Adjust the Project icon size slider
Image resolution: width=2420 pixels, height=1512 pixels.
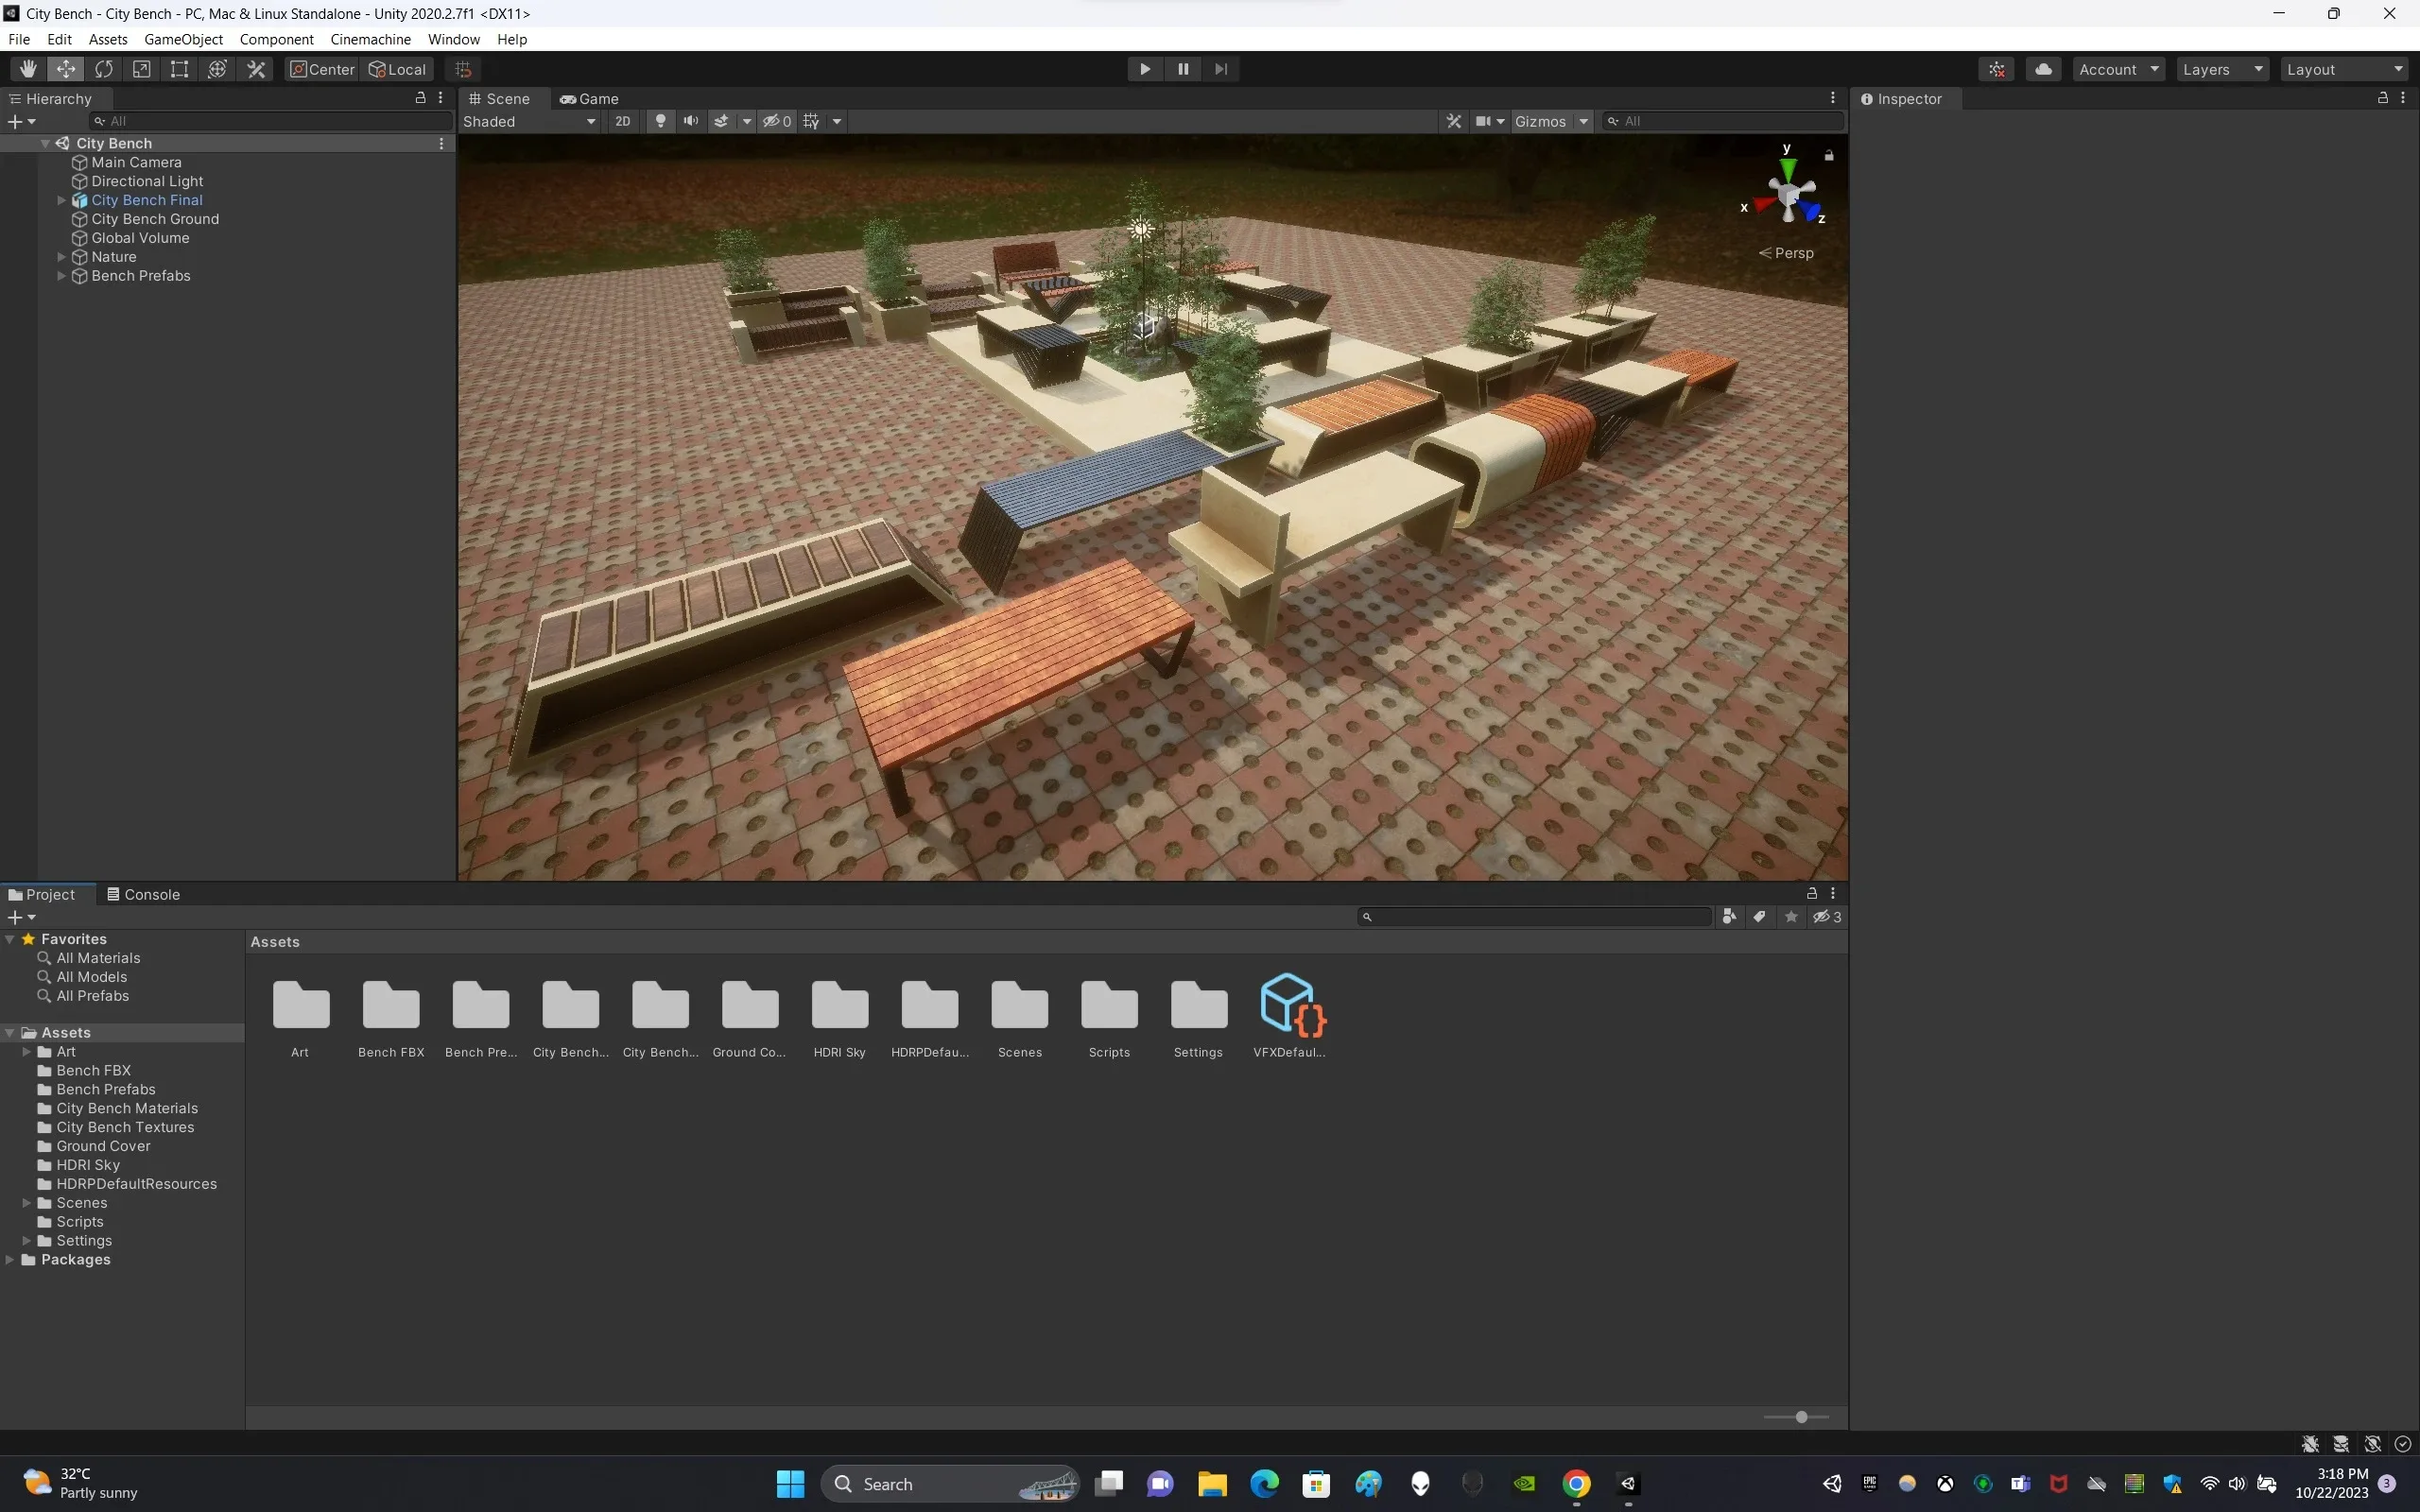(x=1801, y=1417)
